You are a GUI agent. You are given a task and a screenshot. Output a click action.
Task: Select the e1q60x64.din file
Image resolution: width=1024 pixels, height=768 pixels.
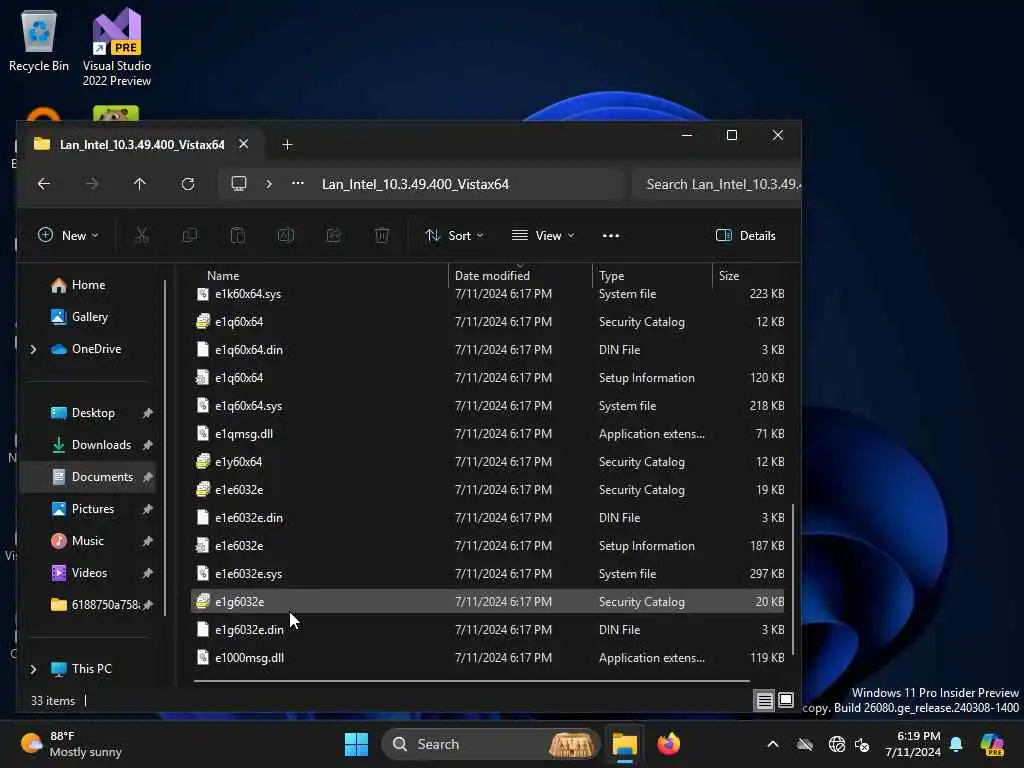click(249, 350)
